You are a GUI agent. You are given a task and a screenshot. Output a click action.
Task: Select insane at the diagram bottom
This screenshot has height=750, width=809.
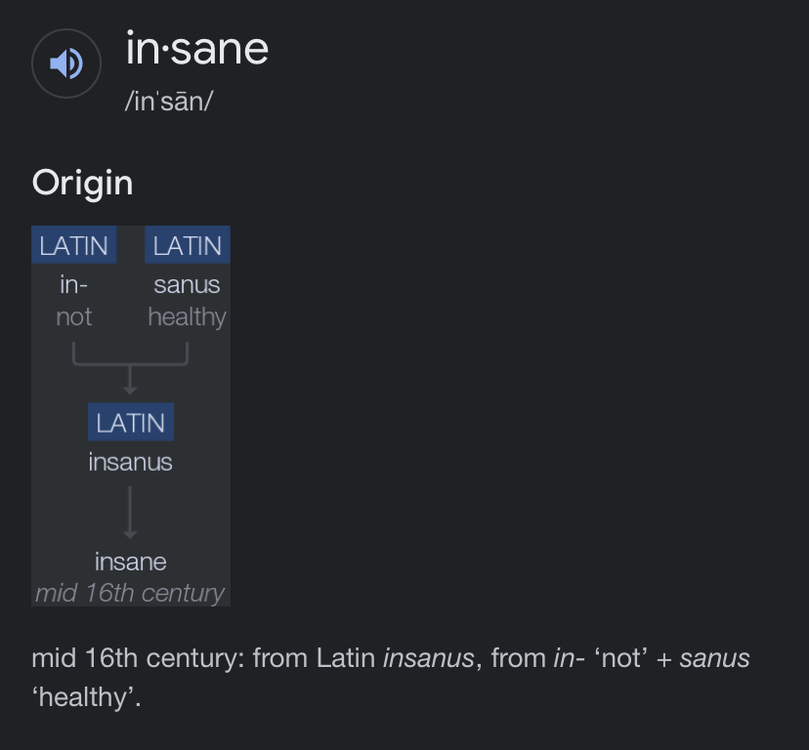coord(131,562)
